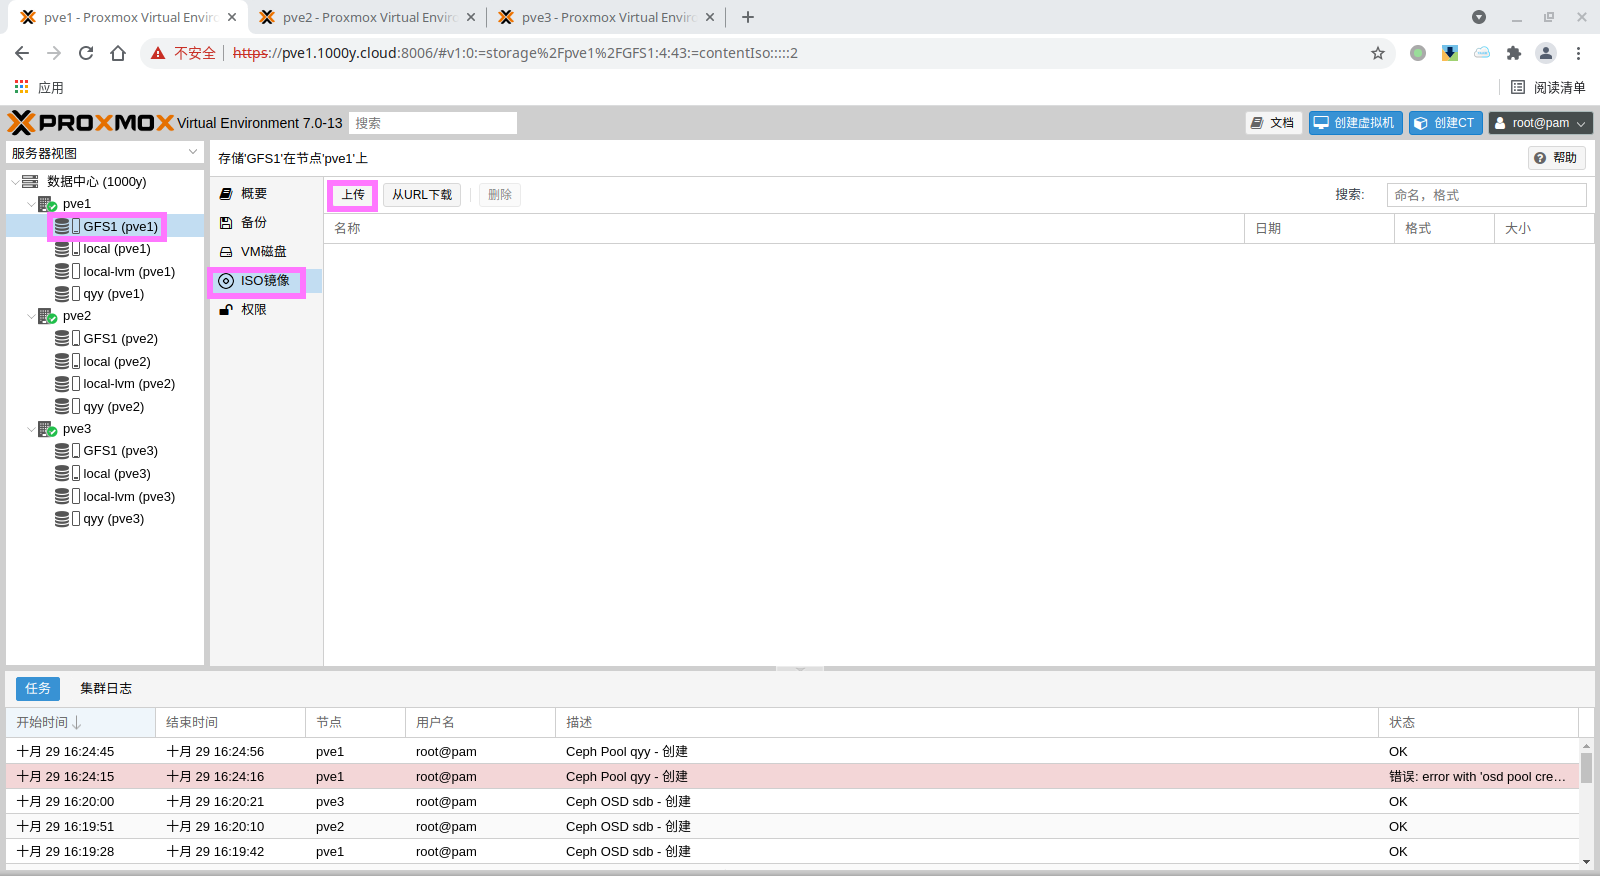Image resolution: width=1600 pixels, height=876 pixels.
Task: Open the 帮助 help button
Action: [x=1556, y=158]
